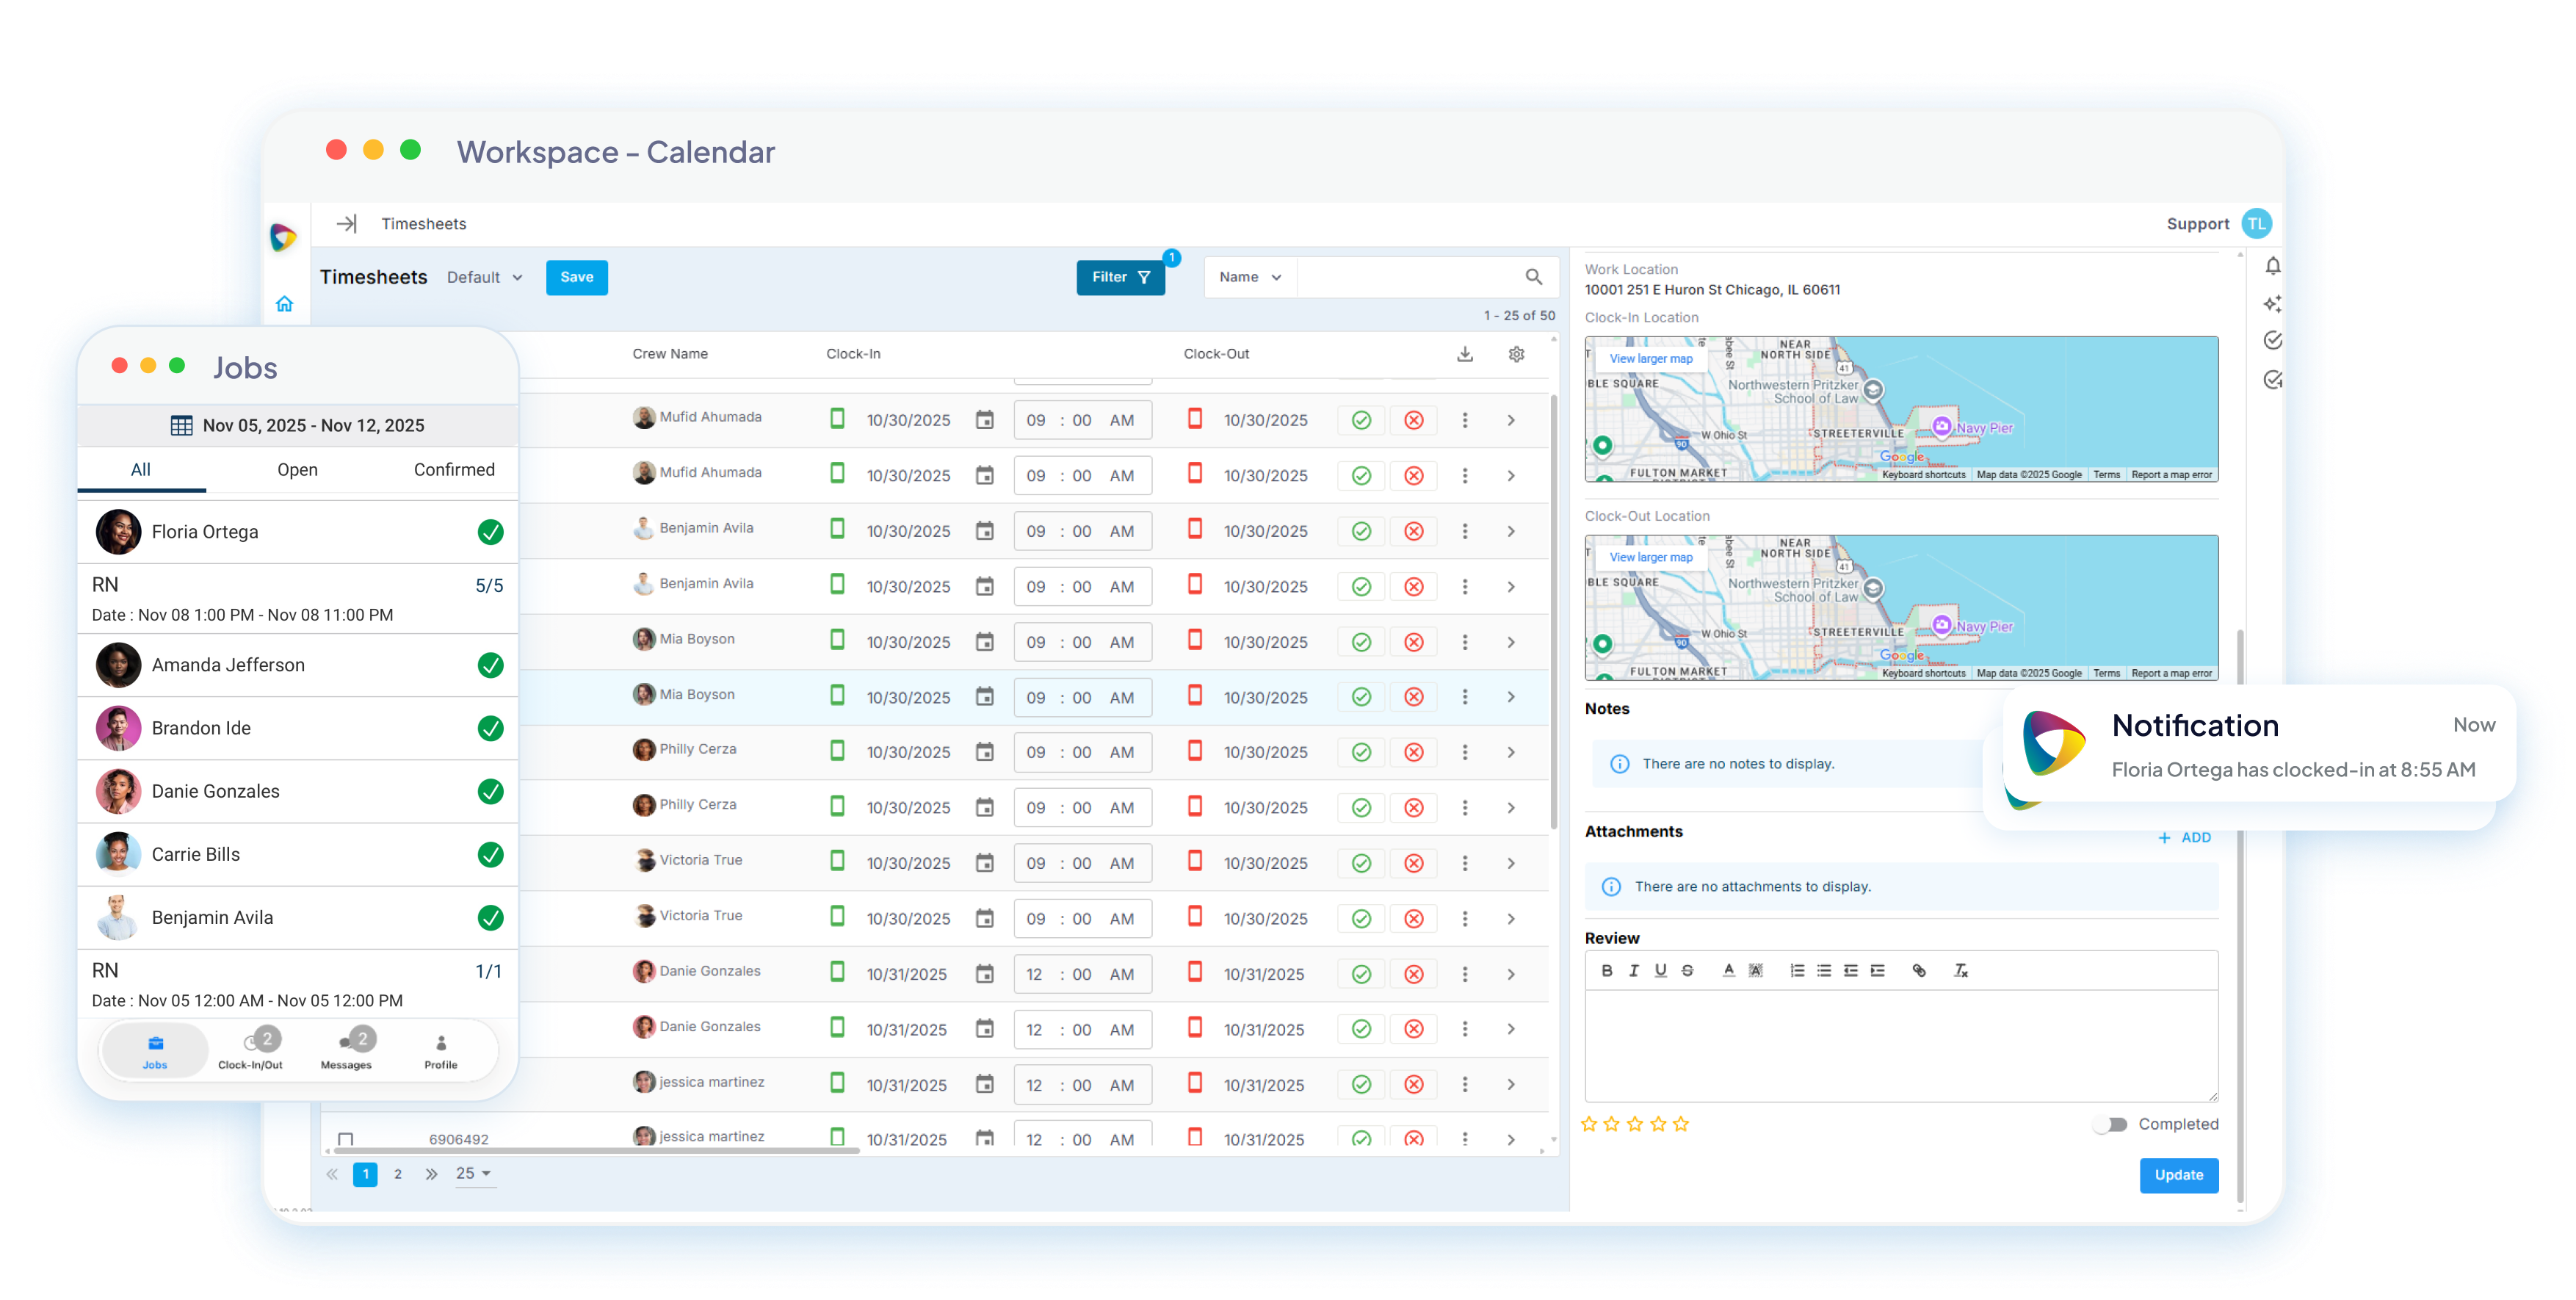Insert ordered list in Review editor
Viewport: 2576px width, 1300px height.
[1797, 970]
